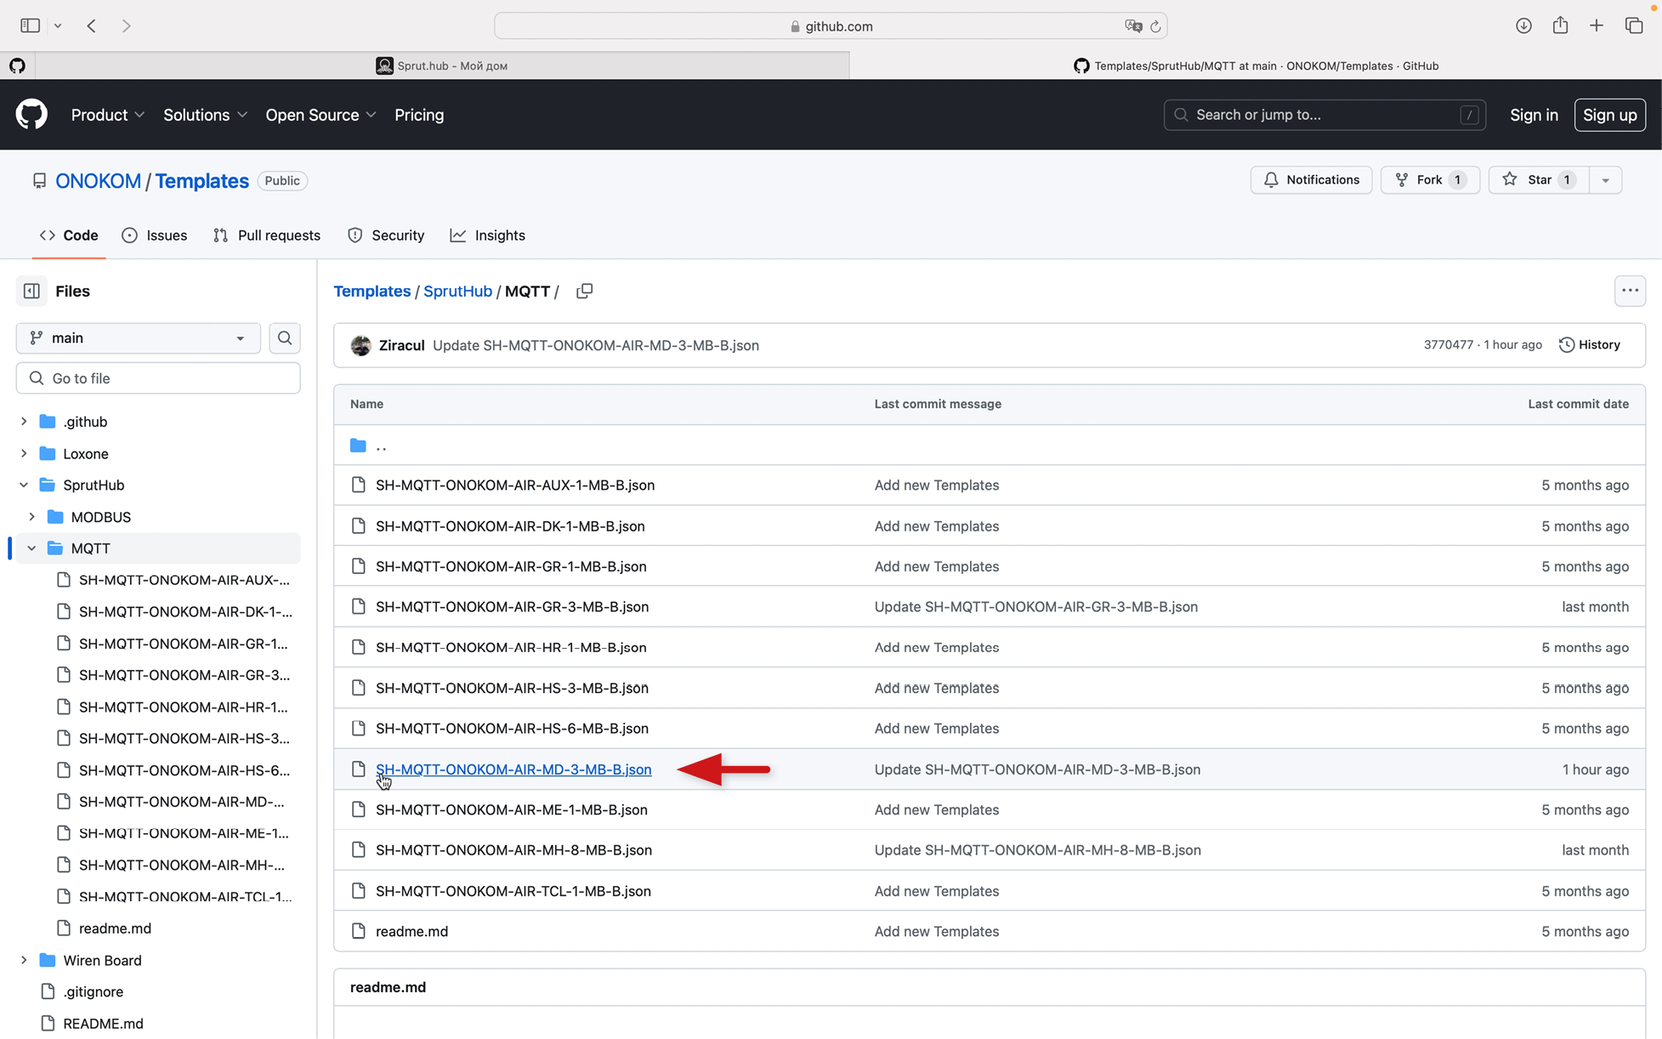Screen dimensions: 1662x1039
Task: Click the GitHub logo home icon
Action: point(31,115)
